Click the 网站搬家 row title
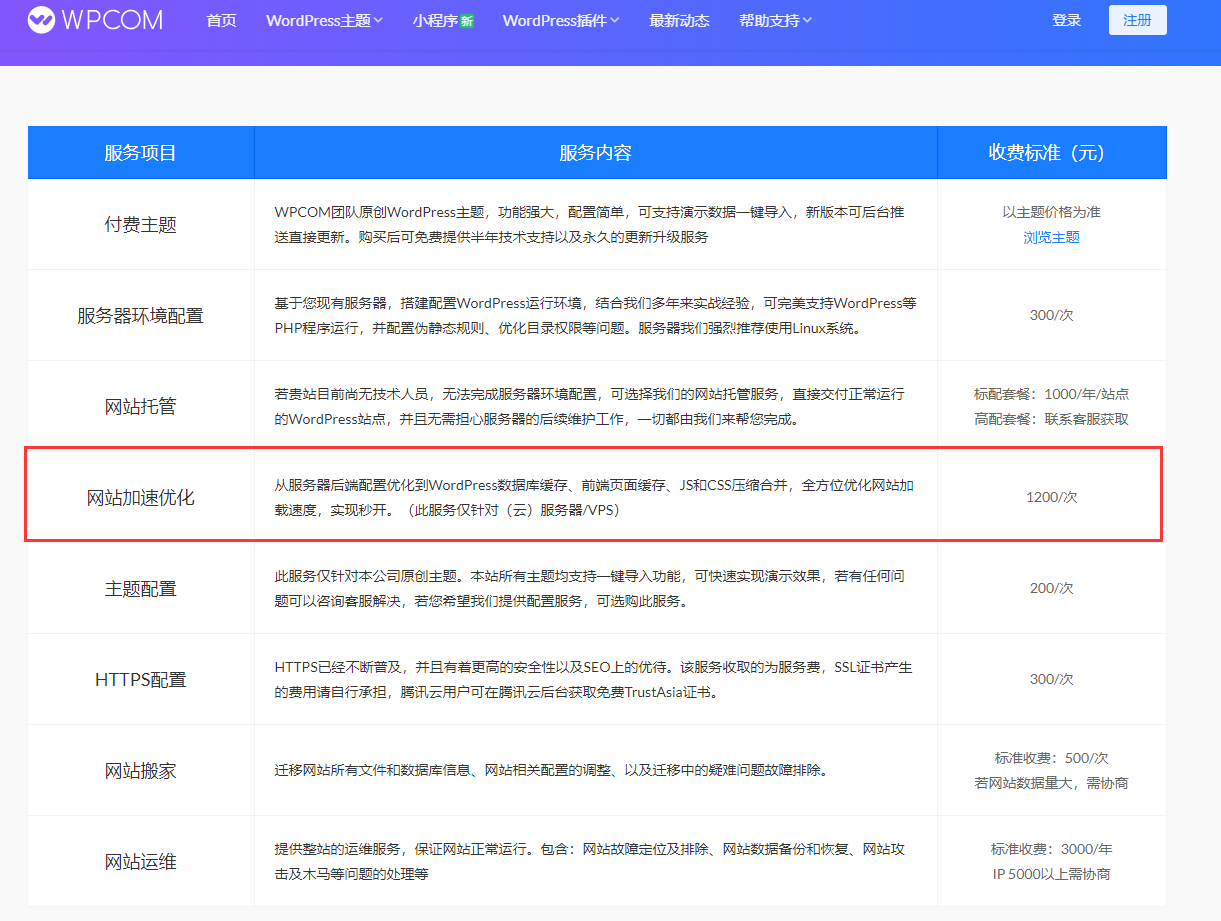1221x921 pixels. pos(141,771)
